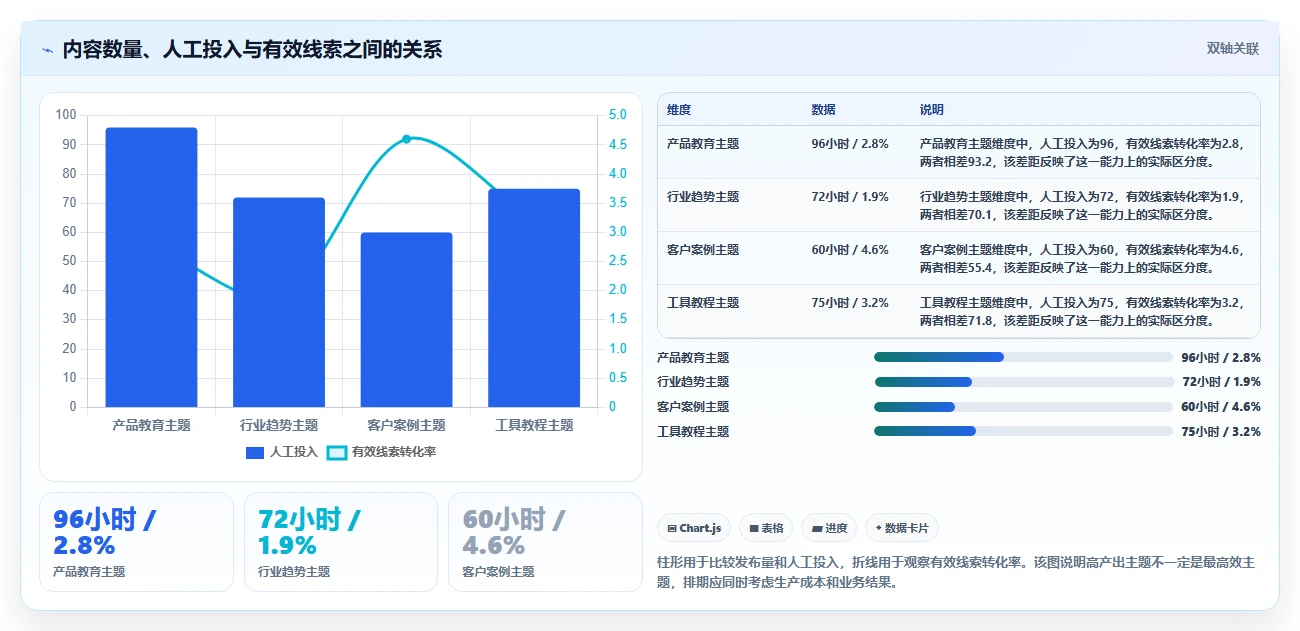Click the 表格 tag chip
1300x631 pixels.
[x=766, y=528]
